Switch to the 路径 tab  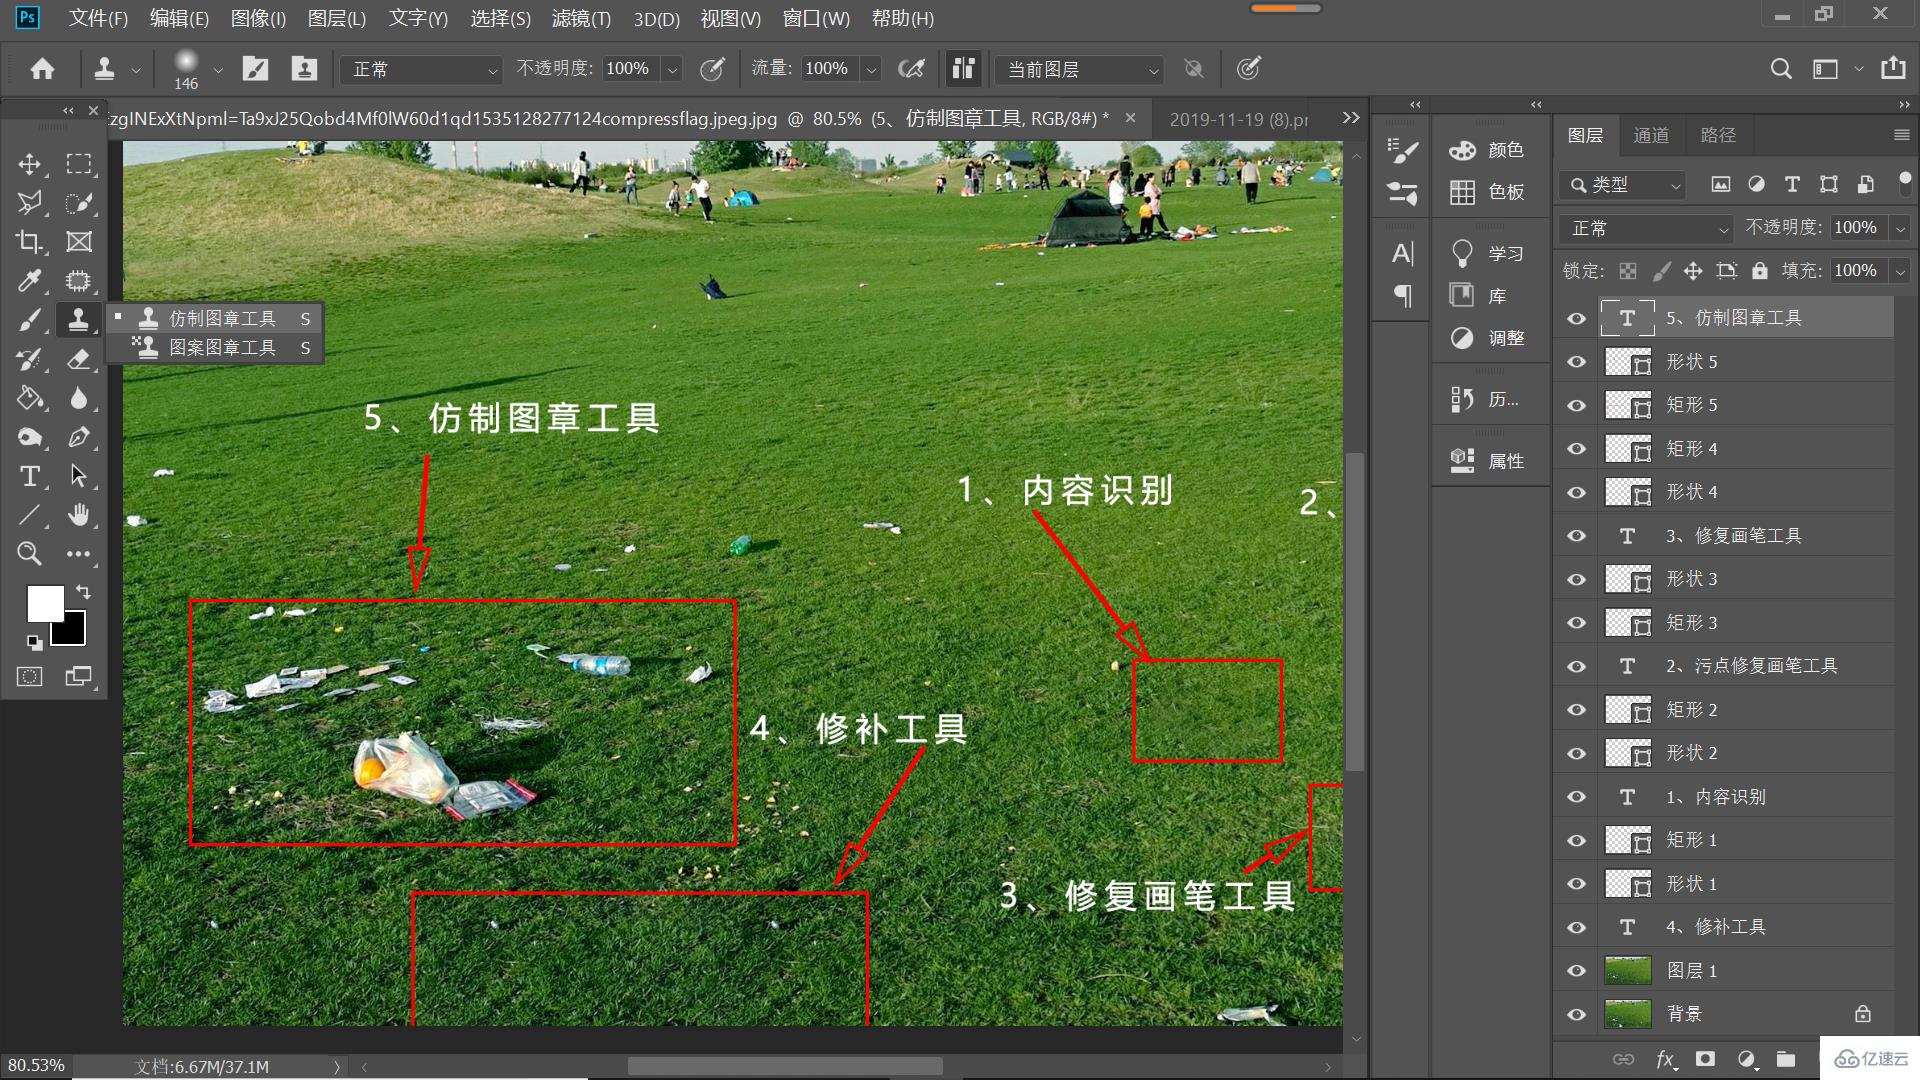tap(1718, 135)
